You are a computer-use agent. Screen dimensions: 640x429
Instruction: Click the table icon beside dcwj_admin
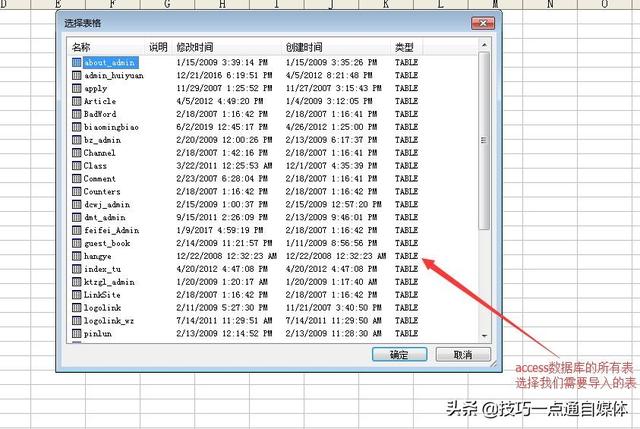pyautogui.click(x=76, y=204)
